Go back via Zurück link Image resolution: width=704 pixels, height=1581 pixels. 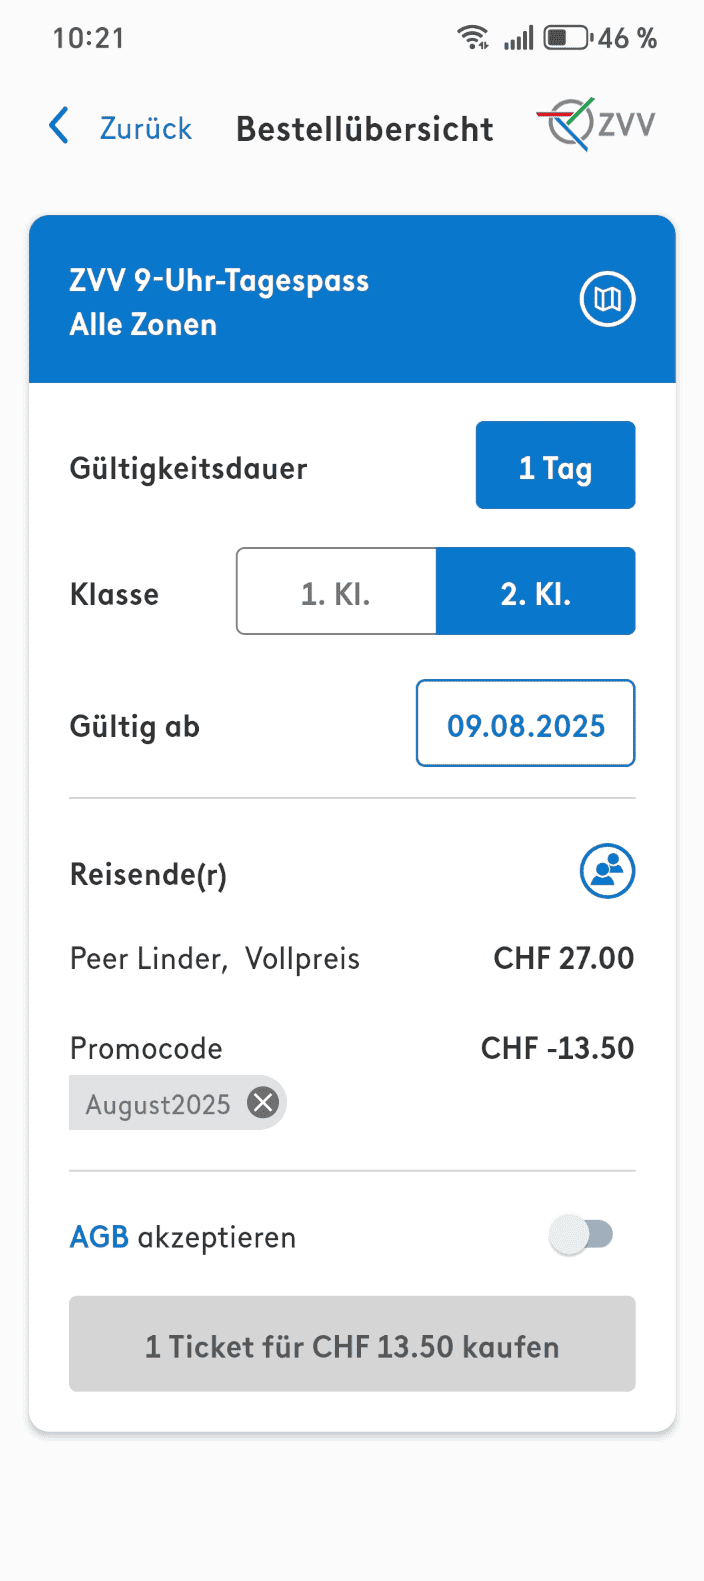(x=145, y=129)
